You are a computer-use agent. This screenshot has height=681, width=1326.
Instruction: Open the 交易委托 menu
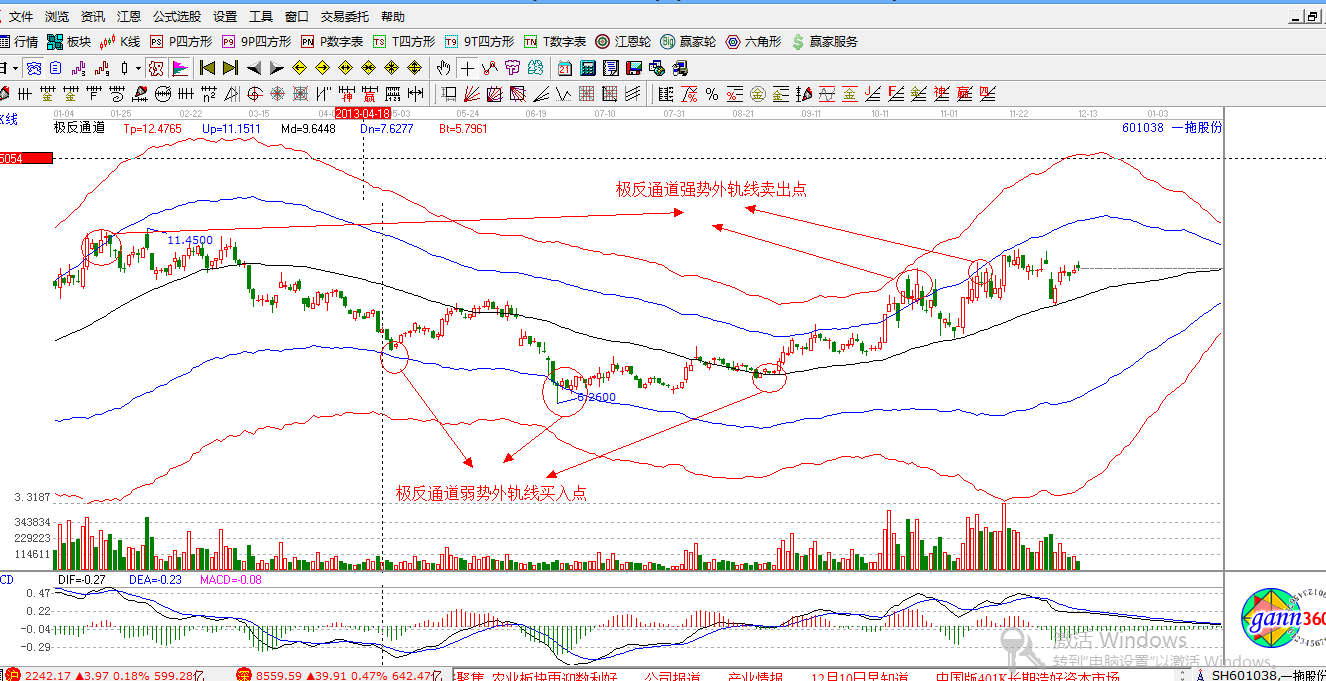[344, 17]
